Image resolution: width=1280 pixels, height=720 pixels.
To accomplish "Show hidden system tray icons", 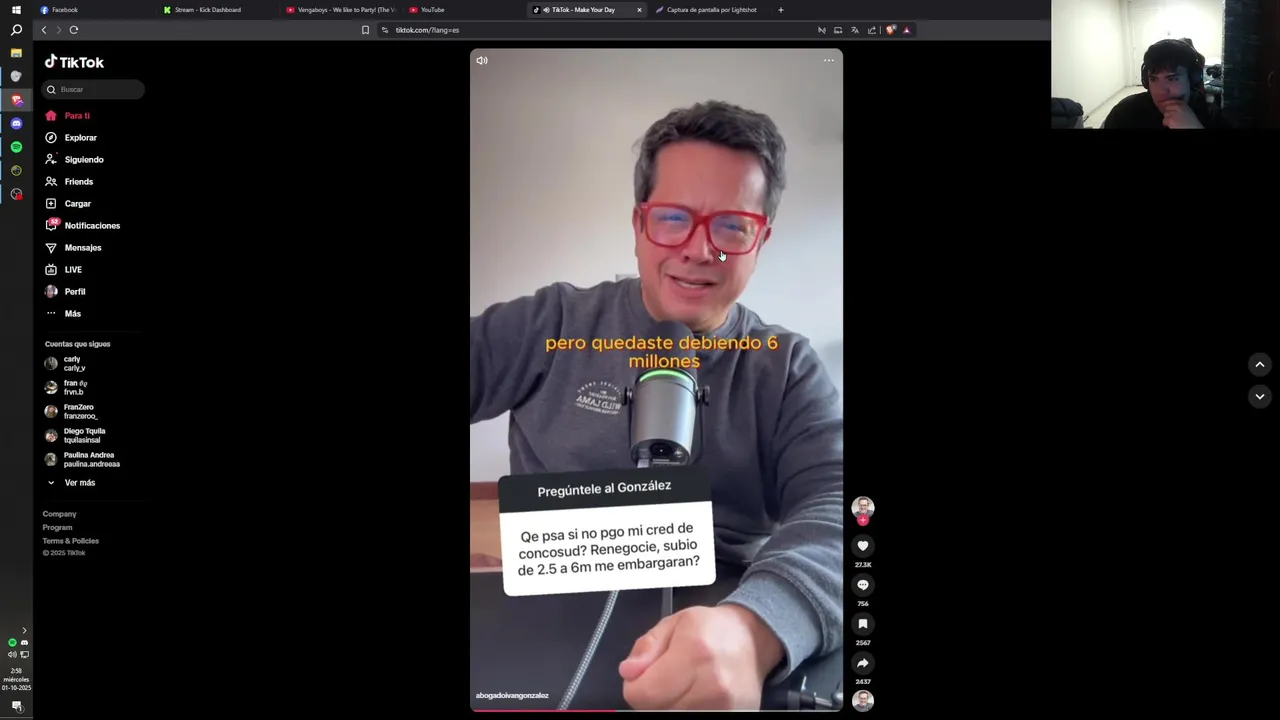I will [x=24, y=631].
